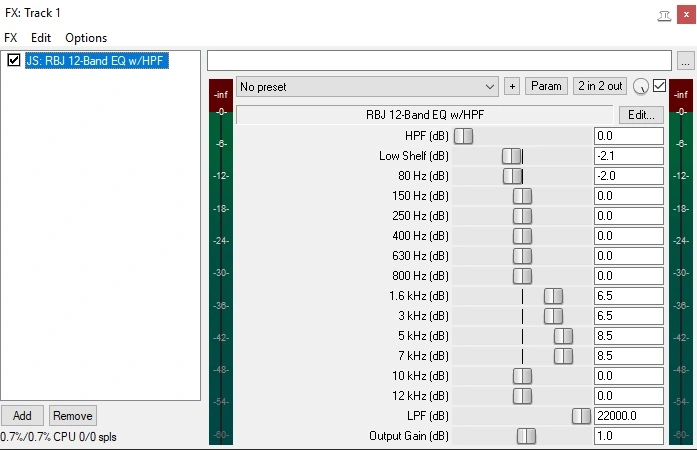Click the wet/dry mix knob
The width and height of the screenshot is (697, 450).
tap(641, 87)
